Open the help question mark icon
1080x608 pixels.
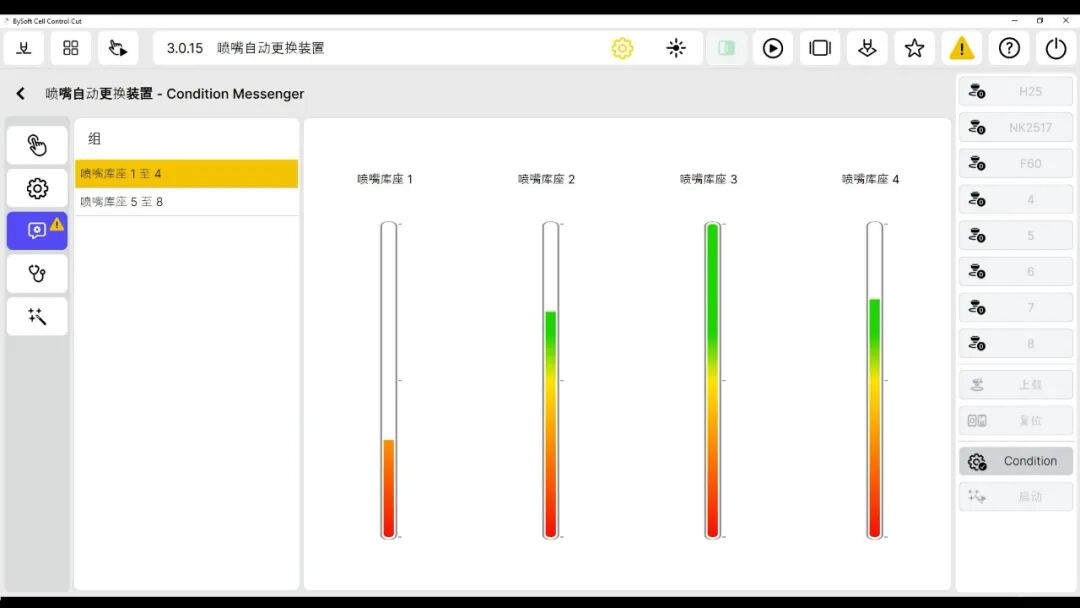pyautogui.click(x=1009, y=48)
